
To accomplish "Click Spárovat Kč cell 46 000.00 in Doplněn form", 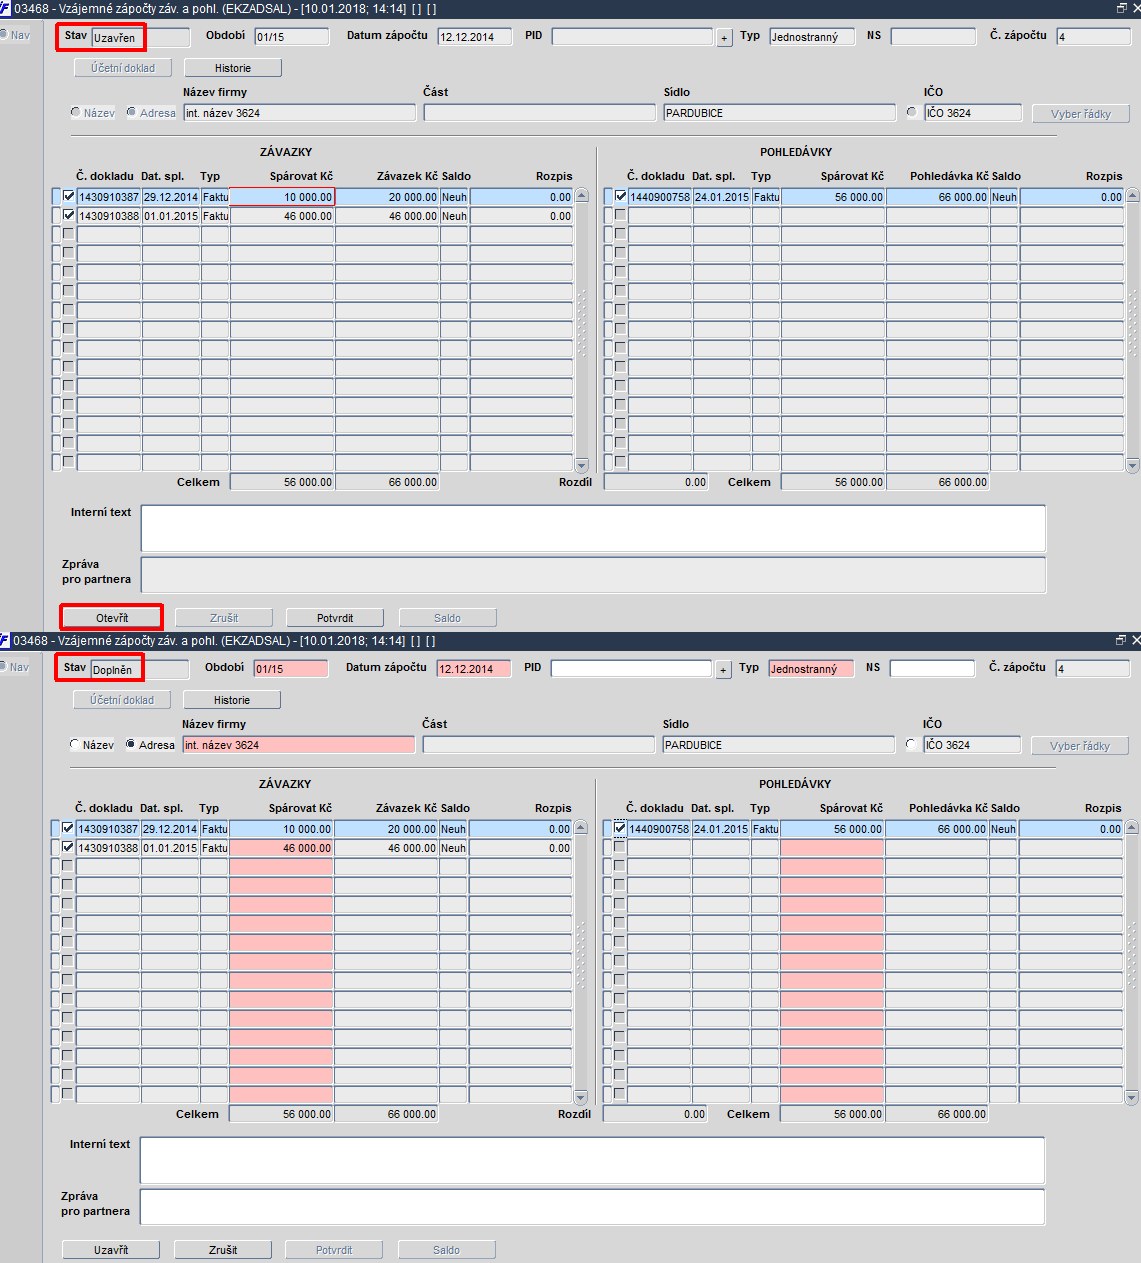I will [x=281, y=848].
